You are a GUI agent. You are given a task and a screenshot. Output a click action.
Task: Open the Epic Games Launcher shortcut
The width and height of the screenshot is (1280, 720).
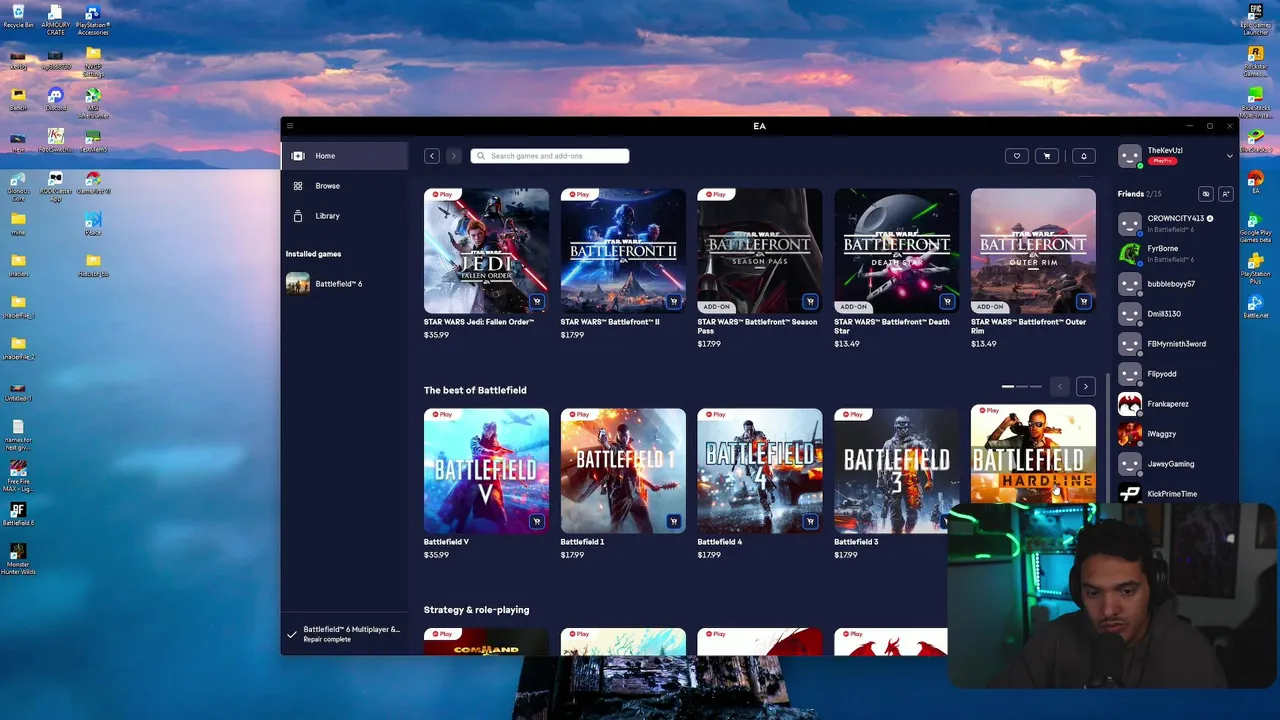point(1256,19)
